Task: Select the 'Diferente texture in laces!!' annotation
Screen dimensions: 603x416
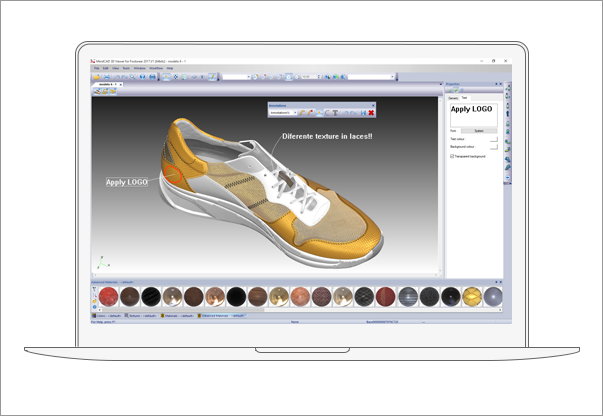Action: click(x=327, y=136)
